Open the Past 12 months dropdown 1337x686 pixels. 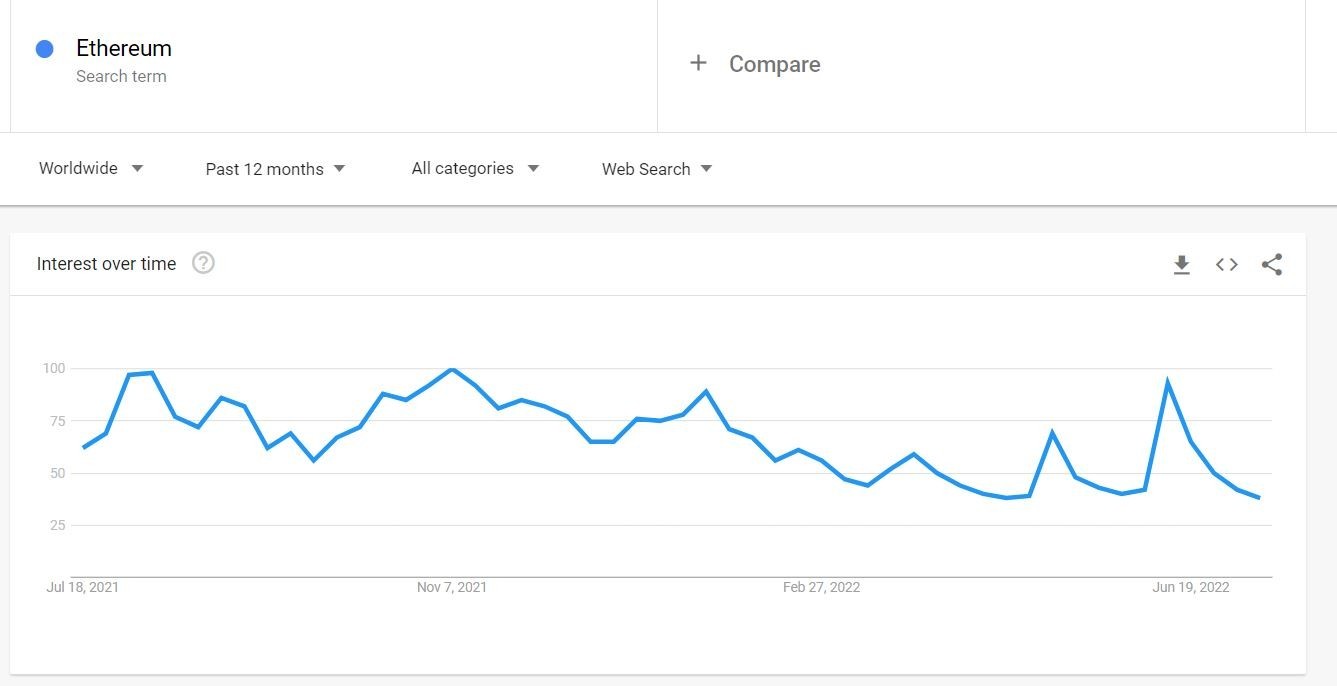pyautogui.click(x=275, y=169)
